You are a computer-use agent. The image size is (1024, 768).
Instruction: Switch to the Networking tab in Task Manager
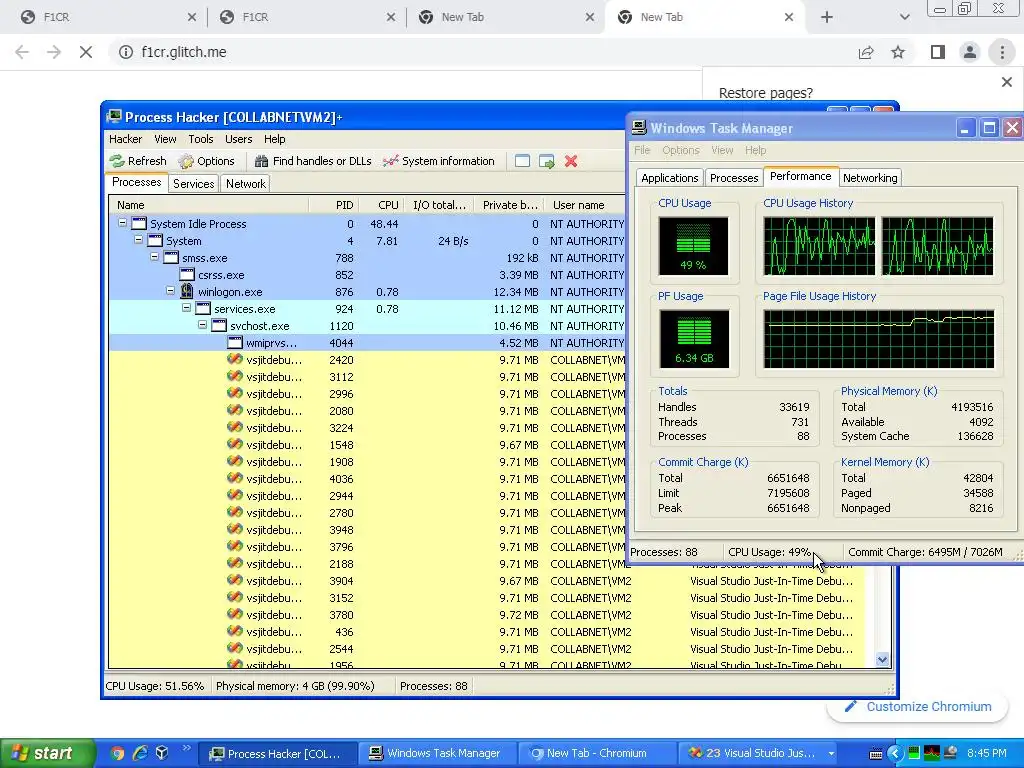tap(870, 178)
